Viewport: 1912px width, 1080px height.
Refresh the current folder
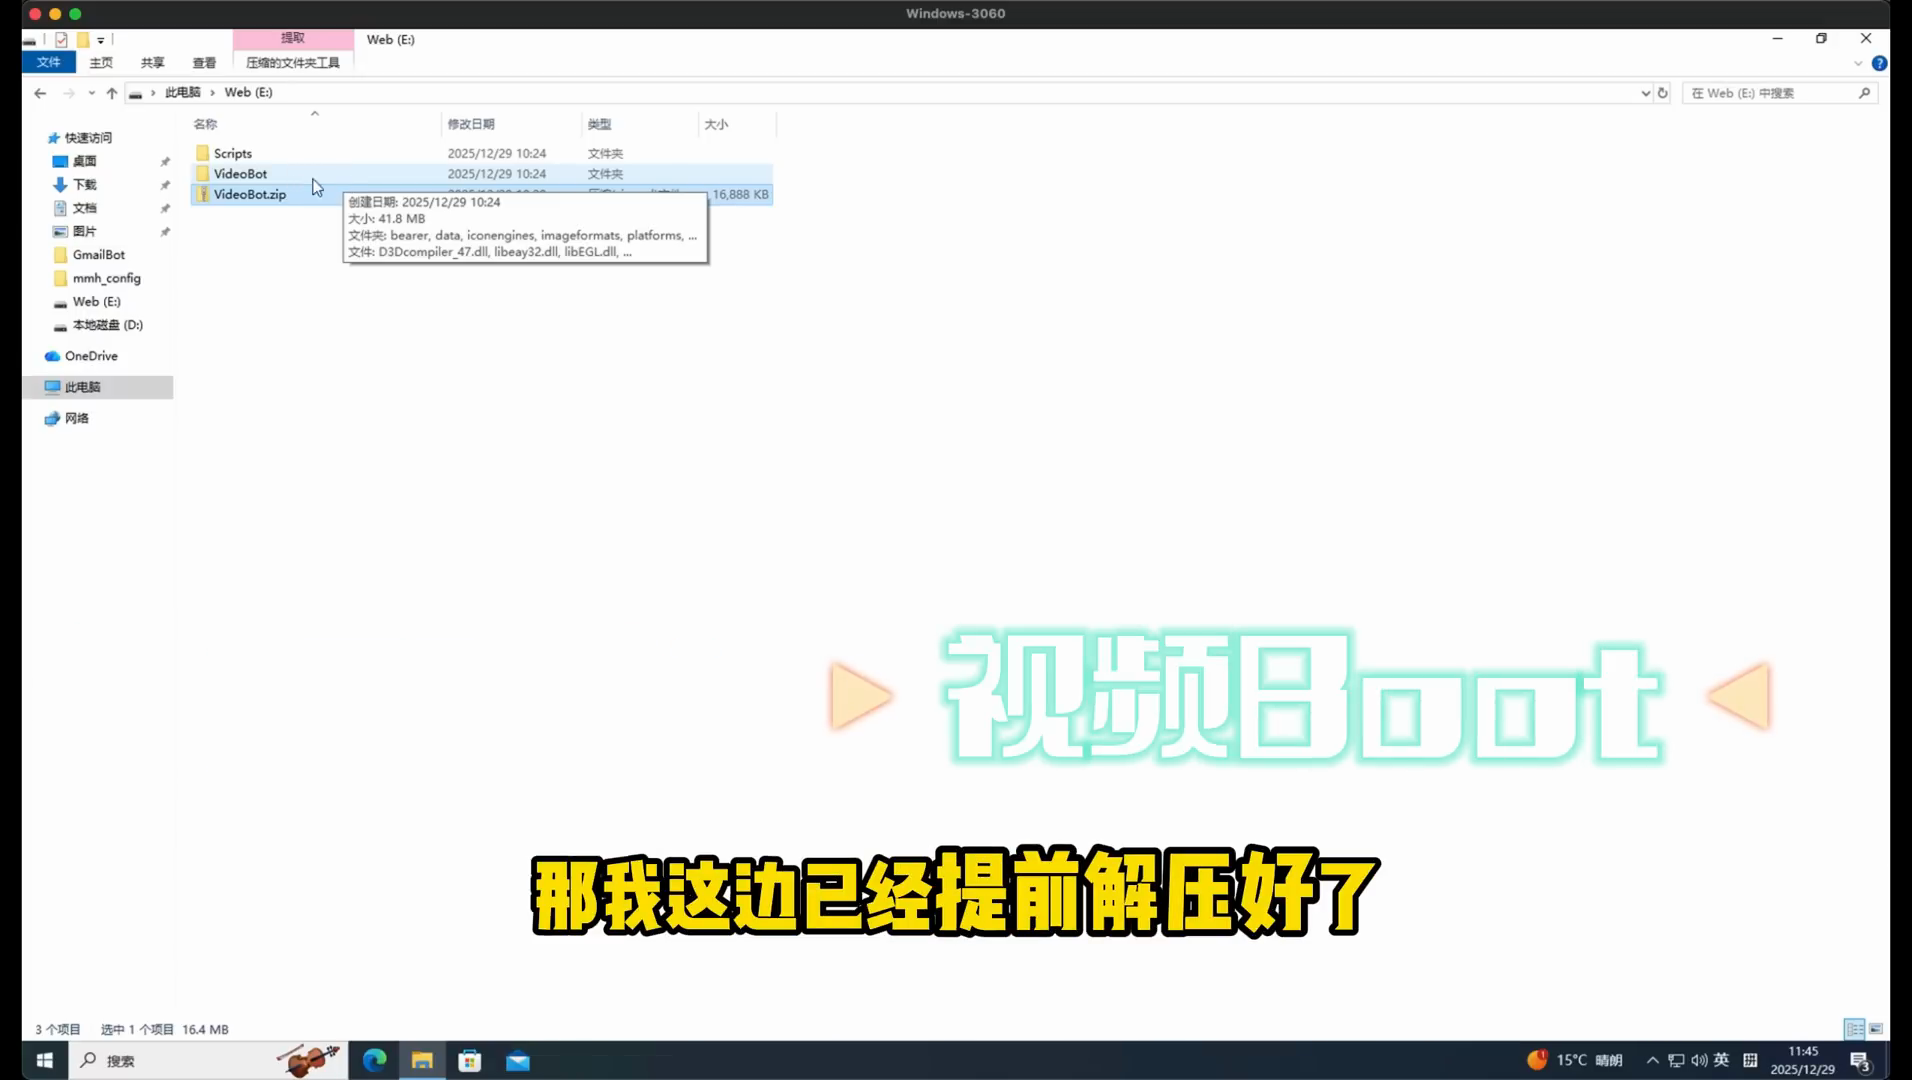click(1663, 93)
